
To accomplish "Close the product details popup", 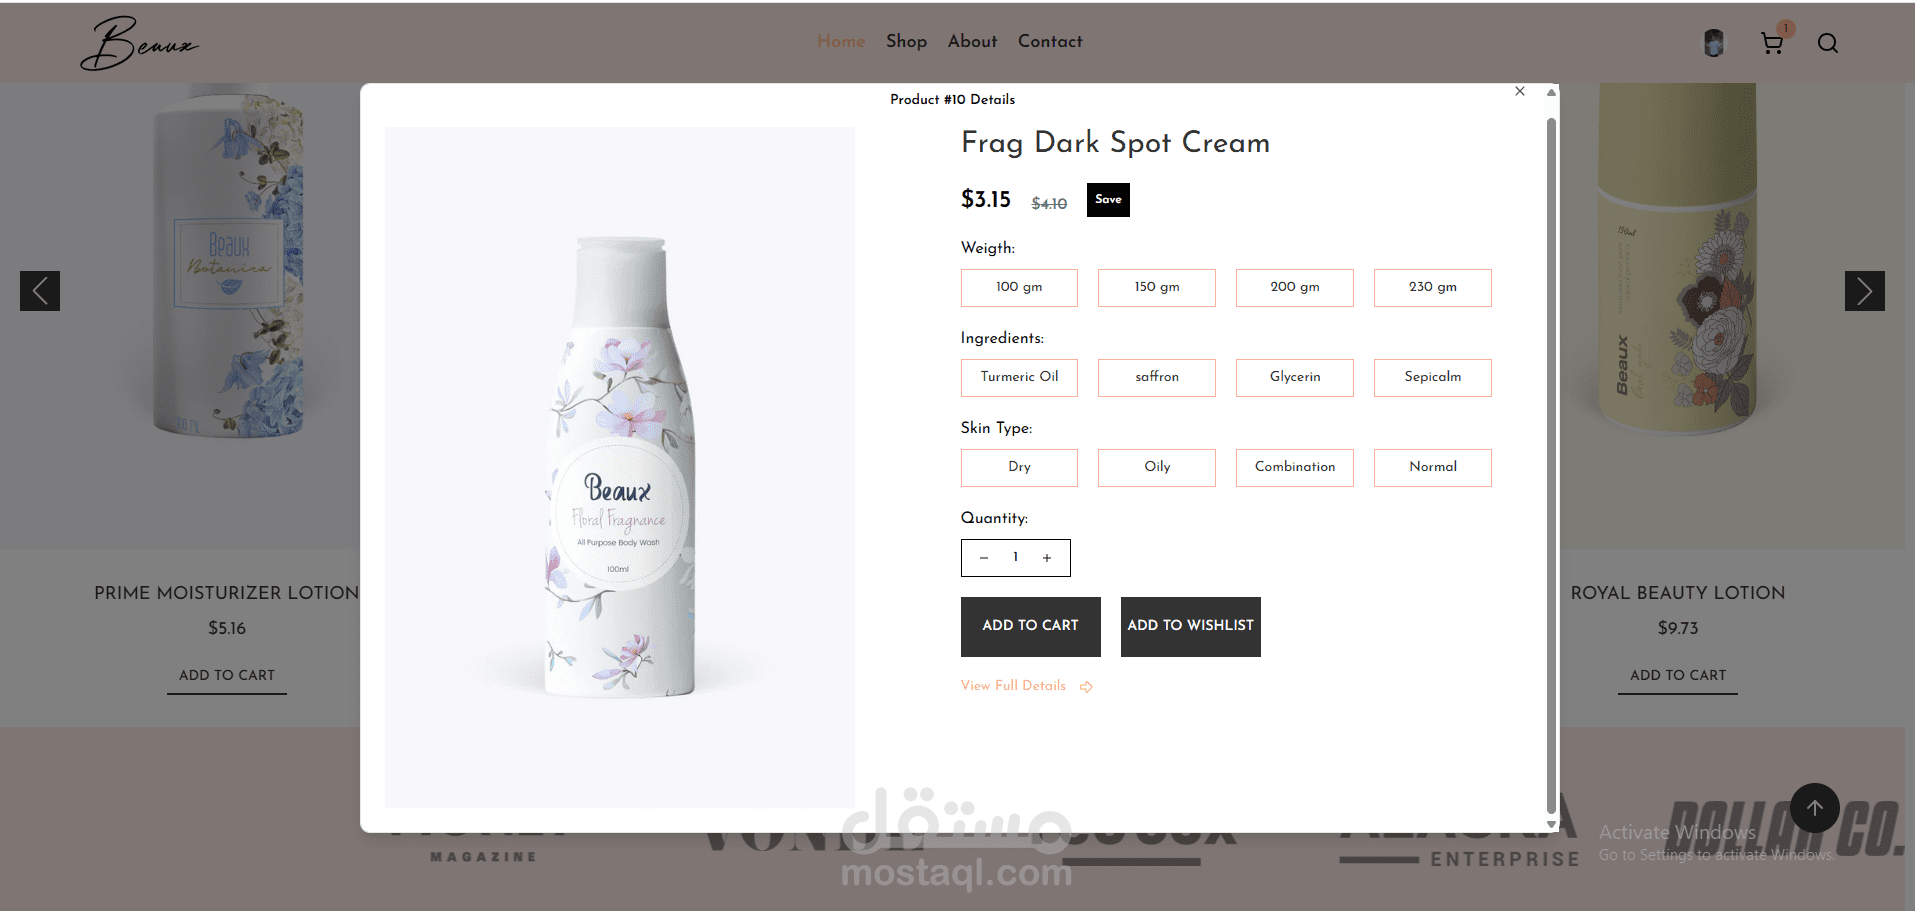I will coord(1520,91).
